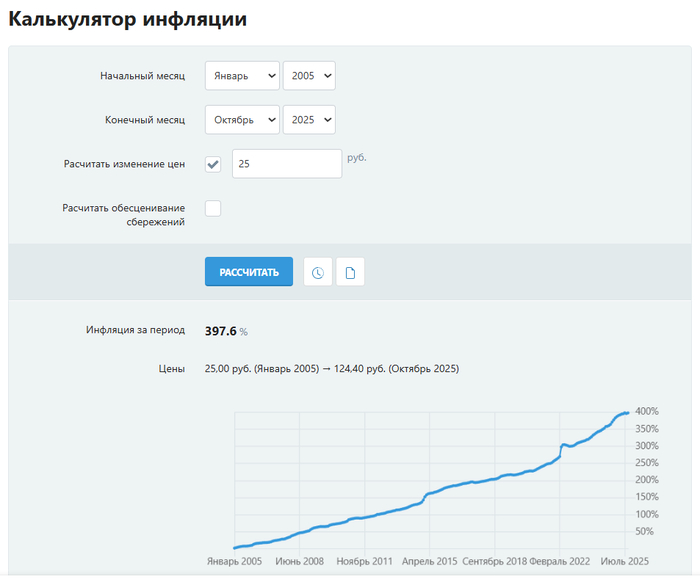Click the 'Расчитать обесценивание сбережений' label
The image size is (700, 582).
point(123,215)
